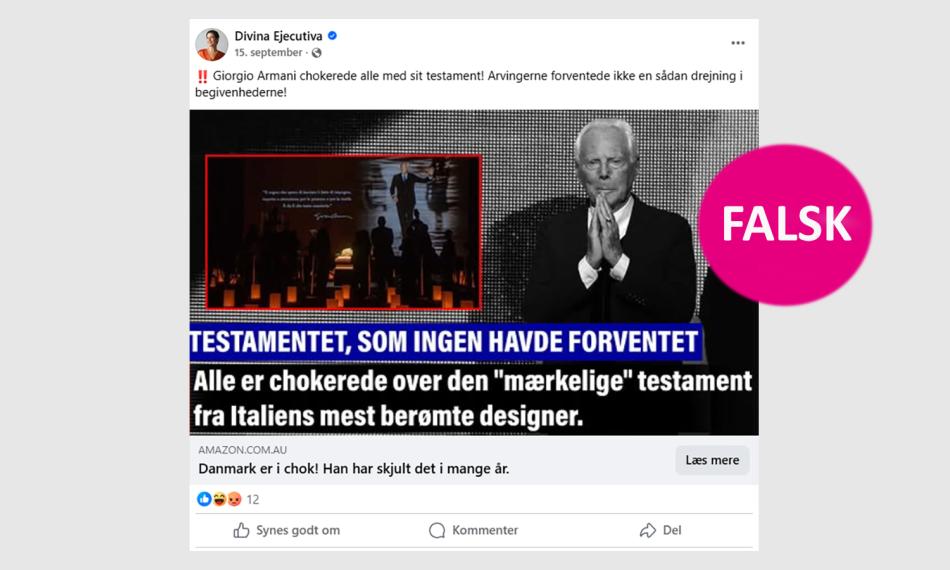
Task: Open the three-dot post options menu
Action: click(x=737, y=43)
